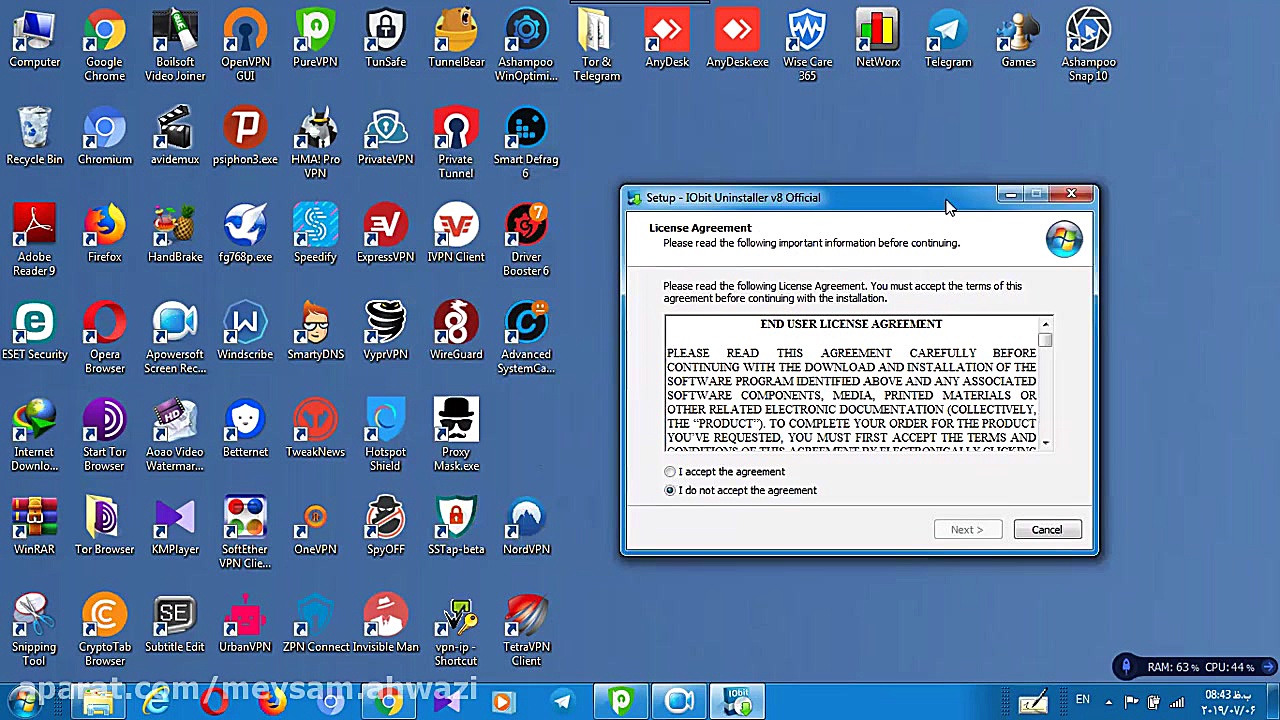The image size is (1280, 720).
Task: Expand the RAM CPU monitor widget arrow
Action: pyautogui.click(x=1268, y=667)
